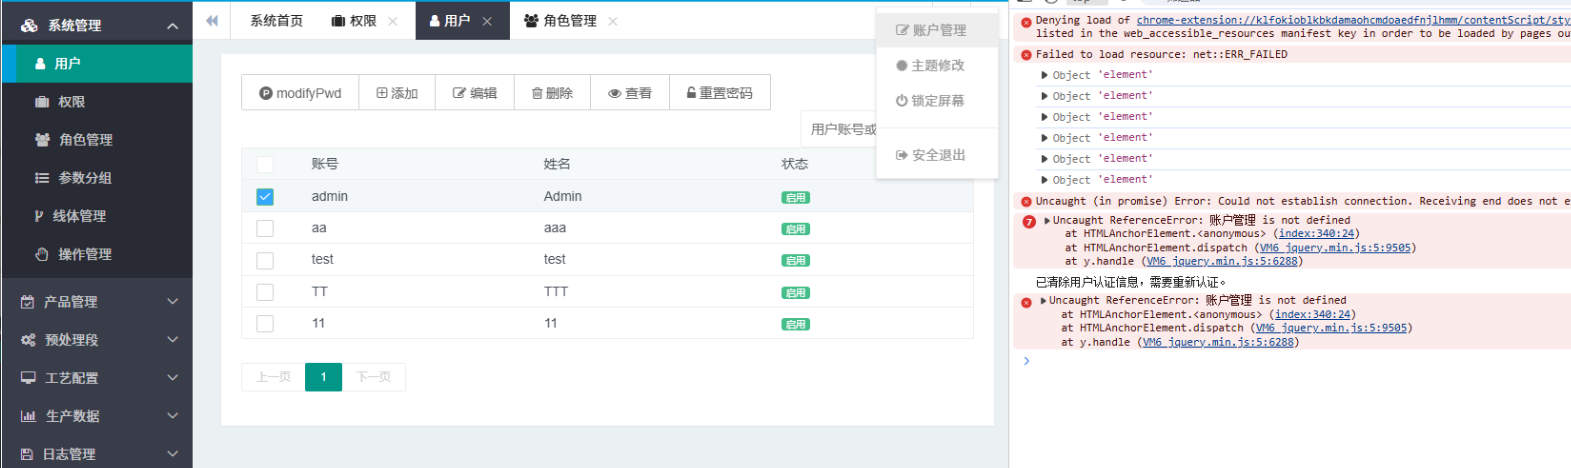This screenshot has width=1571, height=468.
Task: Click the 系统管理 cubes icon
Action: tap(29, 25)
